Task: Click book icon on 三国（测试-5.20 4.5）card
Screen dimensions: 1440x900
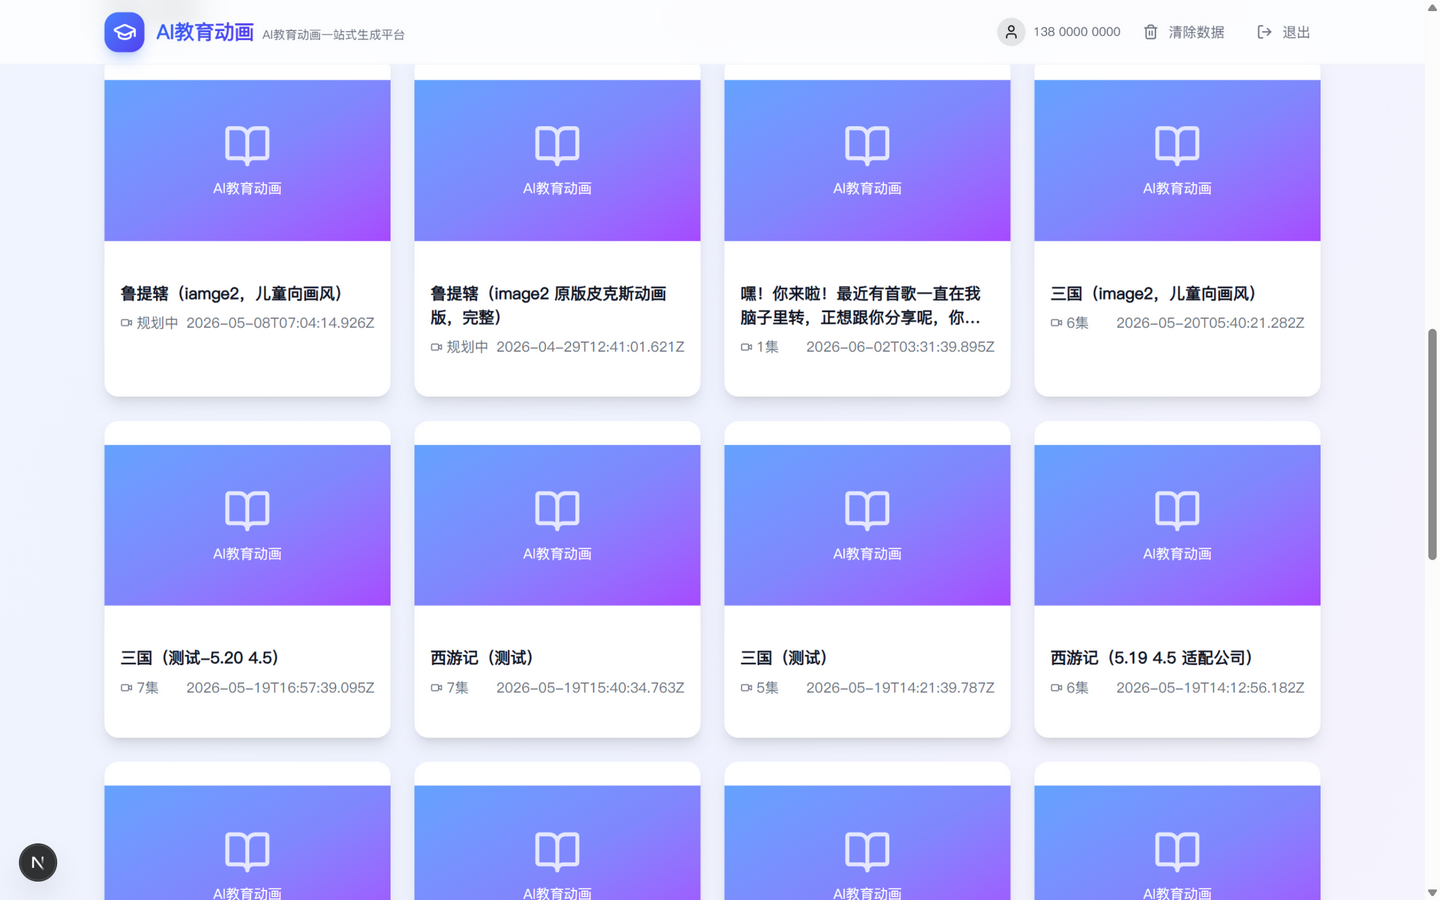Action: click(247, 511)
